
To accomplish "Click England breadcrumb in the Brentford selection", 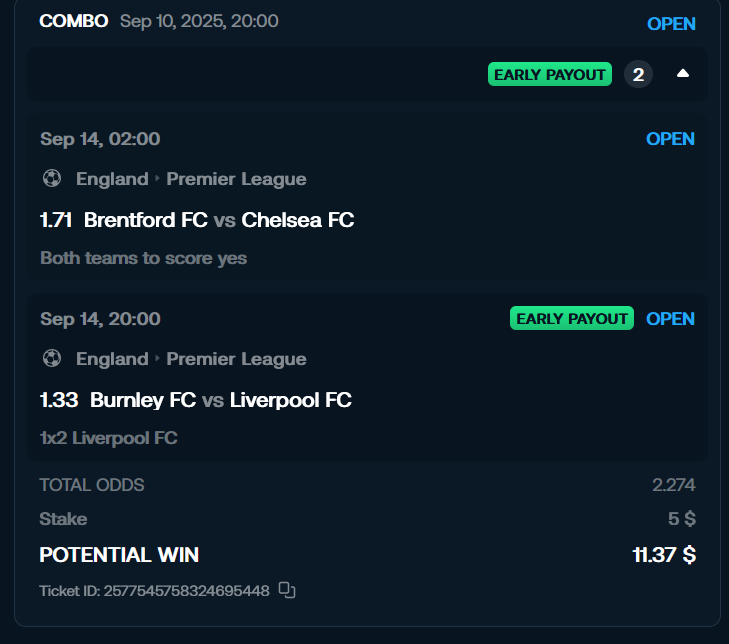I will [112, 179].
